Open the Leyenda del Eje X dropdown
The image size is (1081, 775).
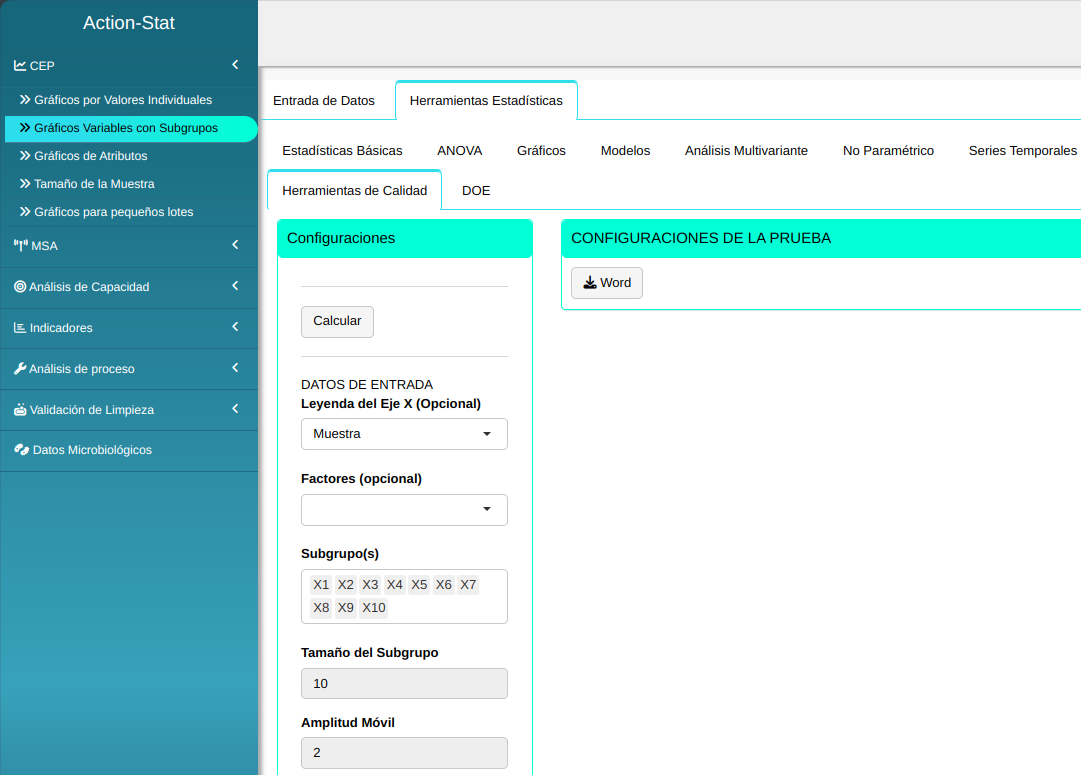[404, 434]
